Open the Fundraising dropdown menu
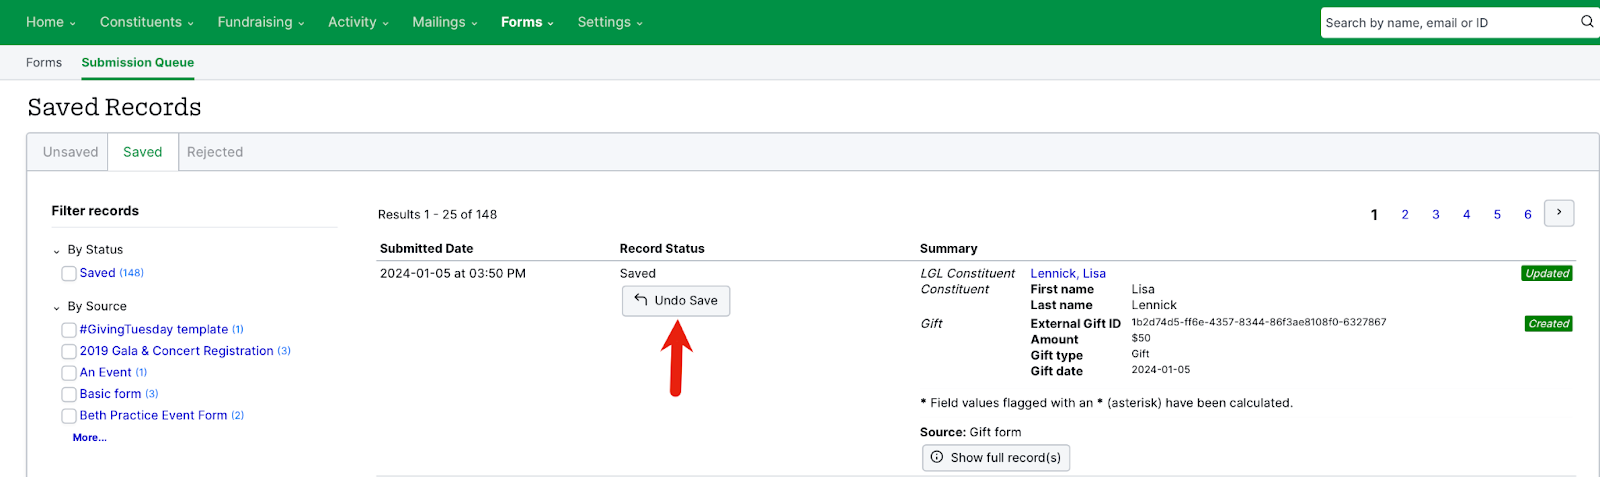The width and height of the screenshot is (1600, 477). [x=261, y=22]
